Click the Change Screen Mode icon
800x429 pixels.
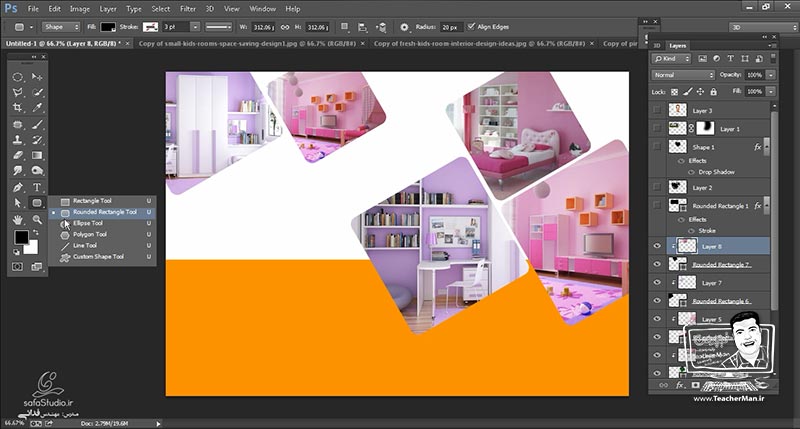(36, 266)
